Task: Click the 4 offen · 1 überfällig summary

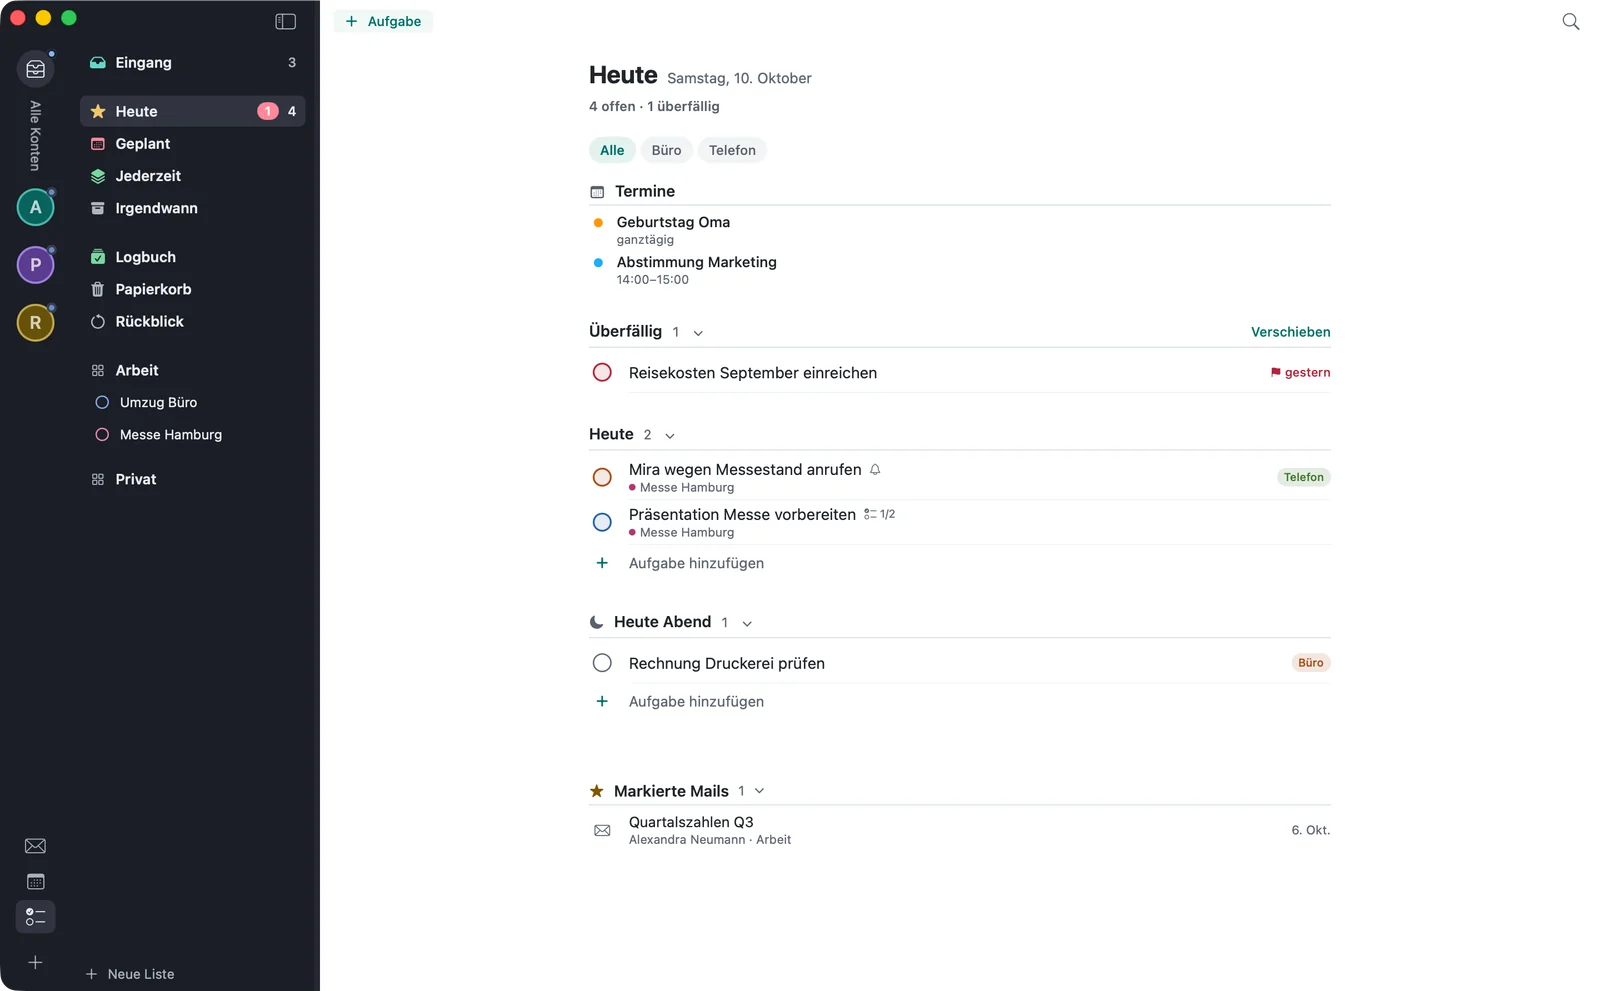Action: coord(654,106)
